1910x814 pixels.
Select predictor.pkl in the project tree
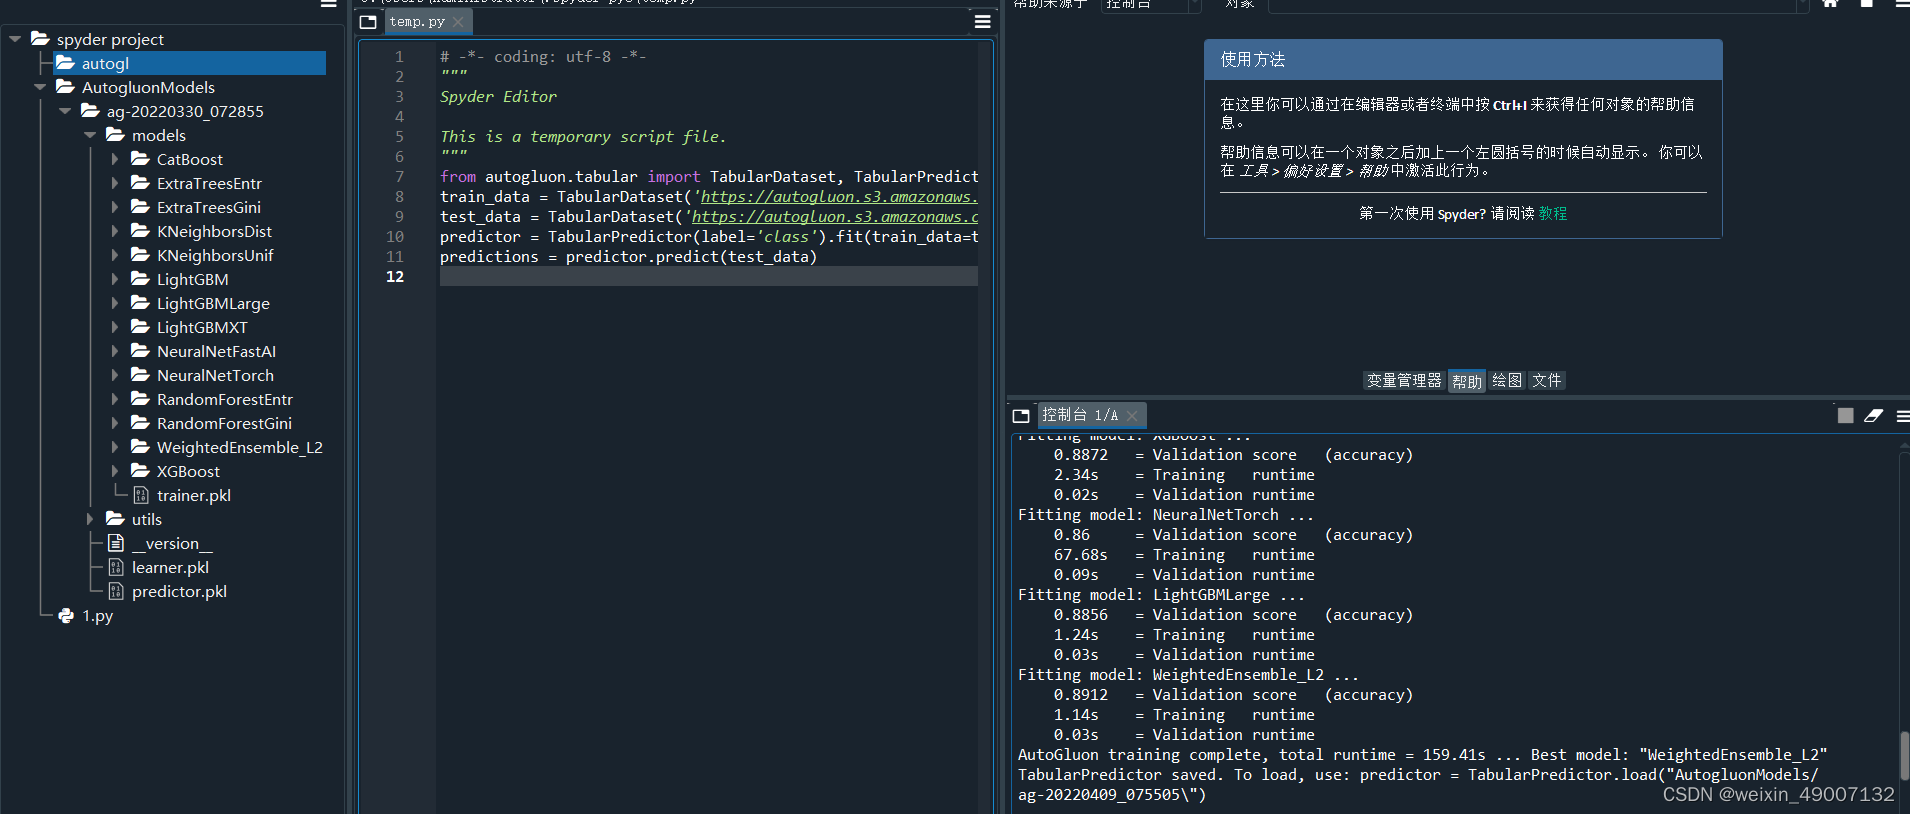[x=179, y=592]
